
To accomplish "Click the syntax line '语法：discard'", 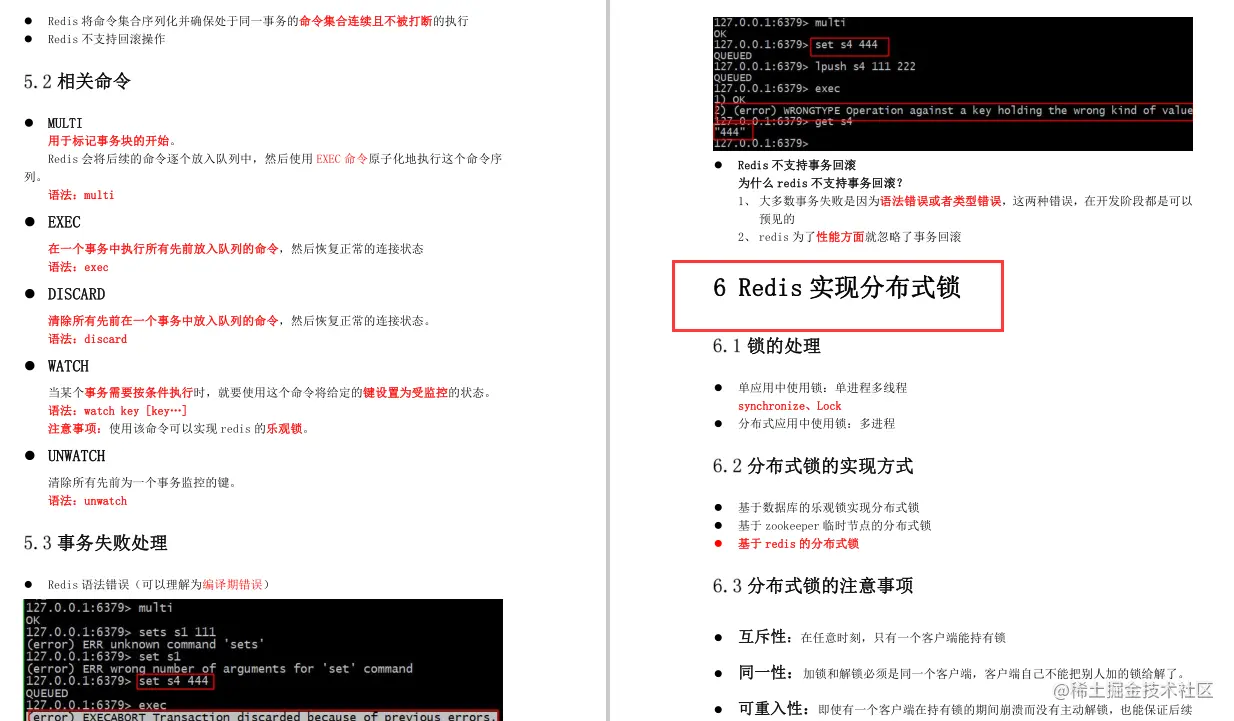I will [x=88, y=339].
